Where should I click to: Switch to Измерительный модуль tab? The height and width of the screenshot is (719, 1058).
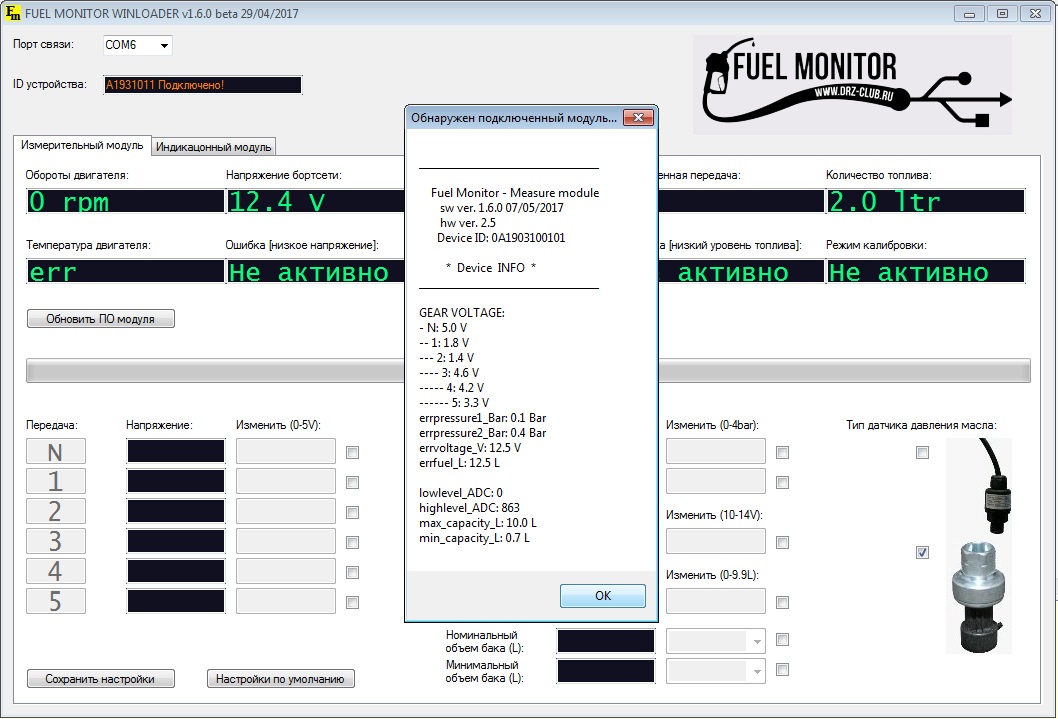[x=82, y=146]
